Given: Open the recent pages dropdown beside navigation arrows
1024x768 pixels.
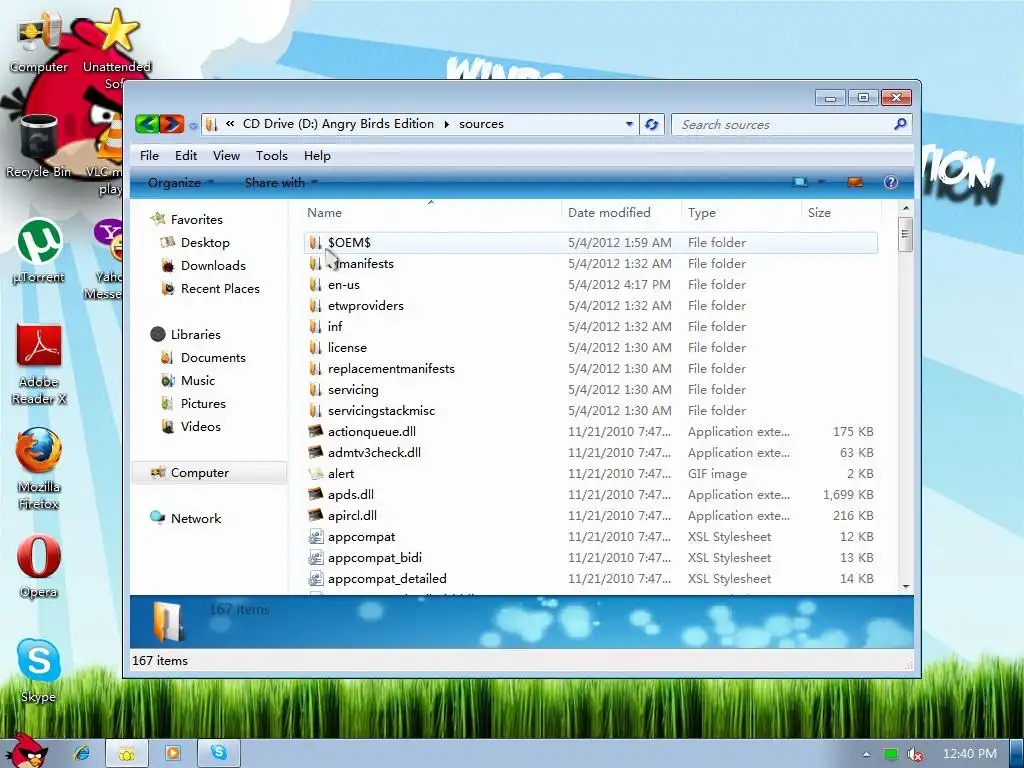Looking at the screenshot, I should tap(193, 125).
